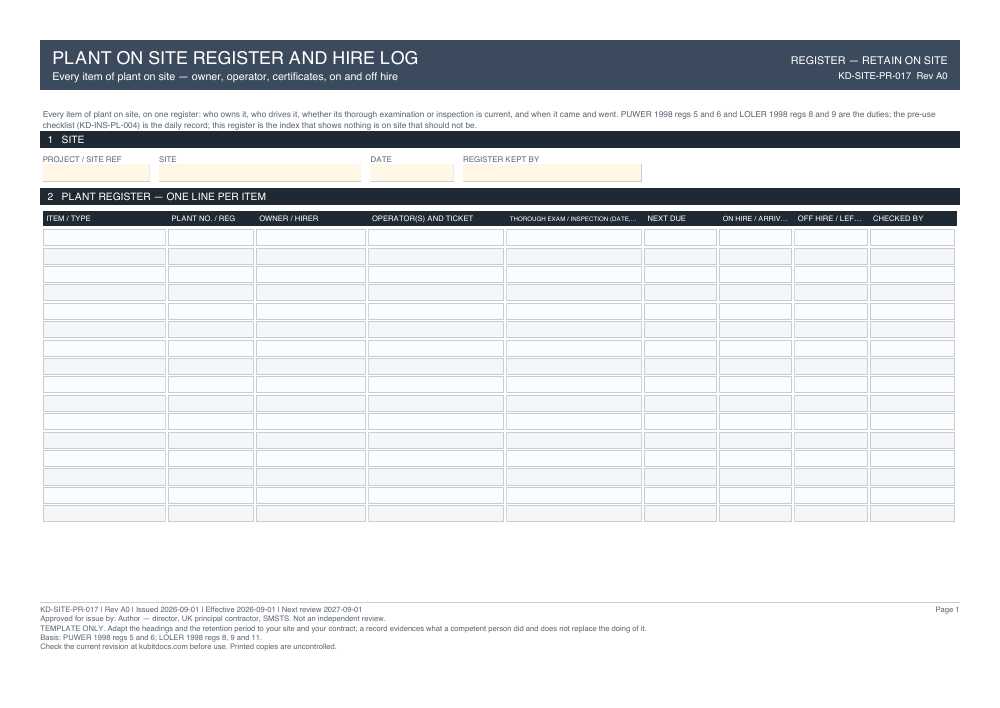
Task: Click the footer line starting 'KD-SITE-PR-017 | Rev A0 | Issued'
Action: tap(201, 610)
